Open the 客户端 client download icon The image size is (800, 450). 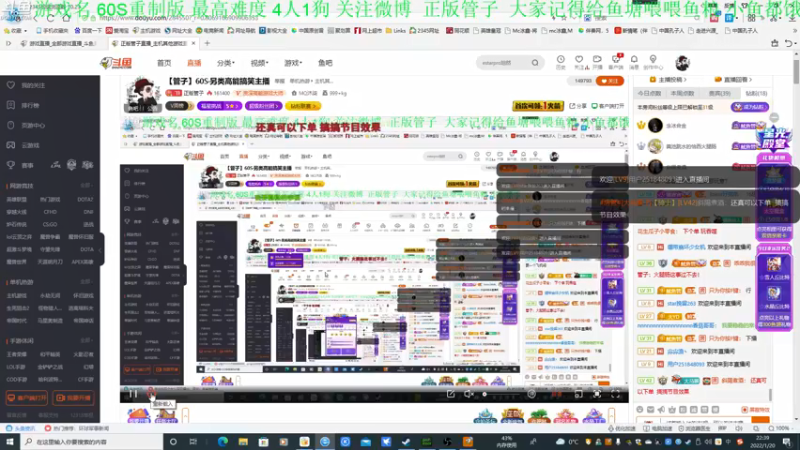click(x=616, y=62)
